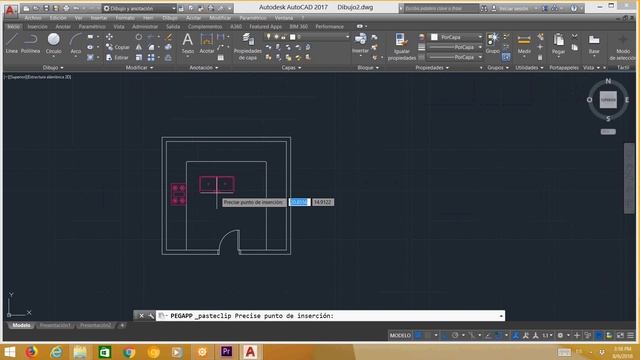Click the Insertar block tool
This screenshot has height=360, width=640.
[x=360, y=43]
